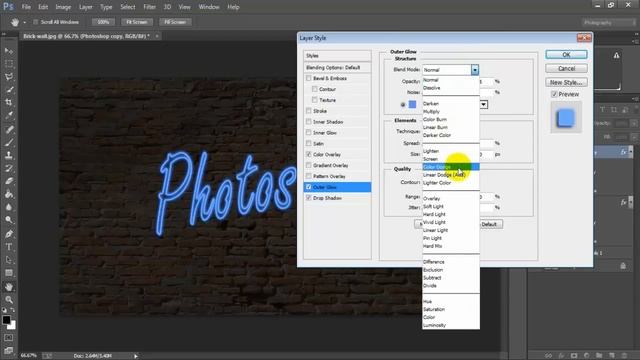This screenshot has height=360, width=640.
Task: Open outer glow color swatch
Action: pos(413,104)
